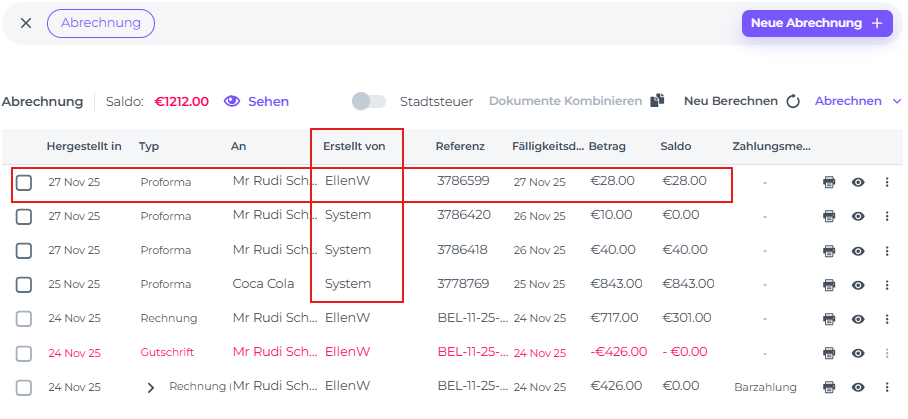The height and width of the screenshot is (419, 908).
Task: Print the €717.00 Rechnung row
Action: pyautogui.click(x=829, y=319)
